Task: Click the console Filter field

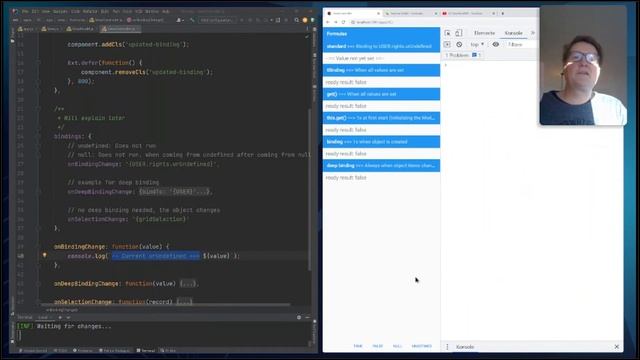Action: 521,44
